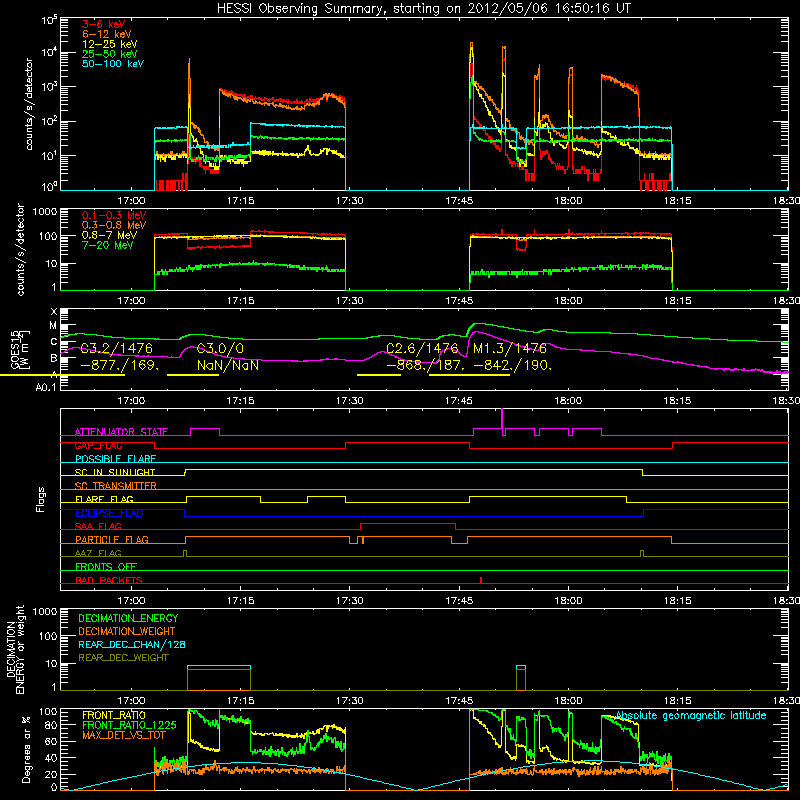800x800 pixels.
Task: Click the Degrees or % axis label
Action: [26, 750]
